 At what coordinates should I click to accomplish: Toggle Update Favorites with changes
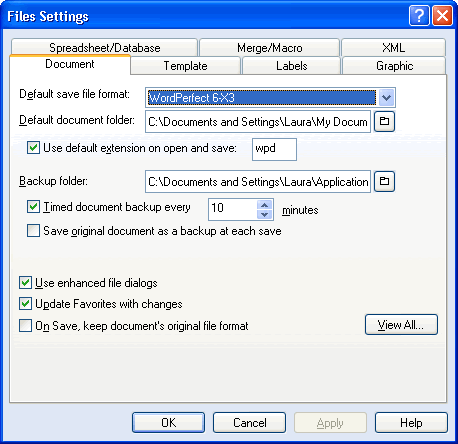[25, 304]
